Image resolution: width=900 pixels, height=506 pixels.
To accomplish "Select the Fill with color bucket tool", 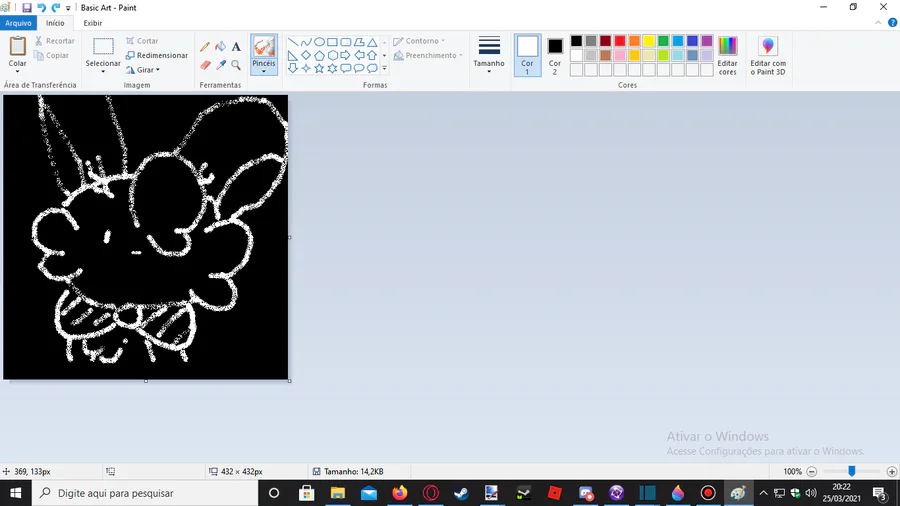I will coord(220,47).
